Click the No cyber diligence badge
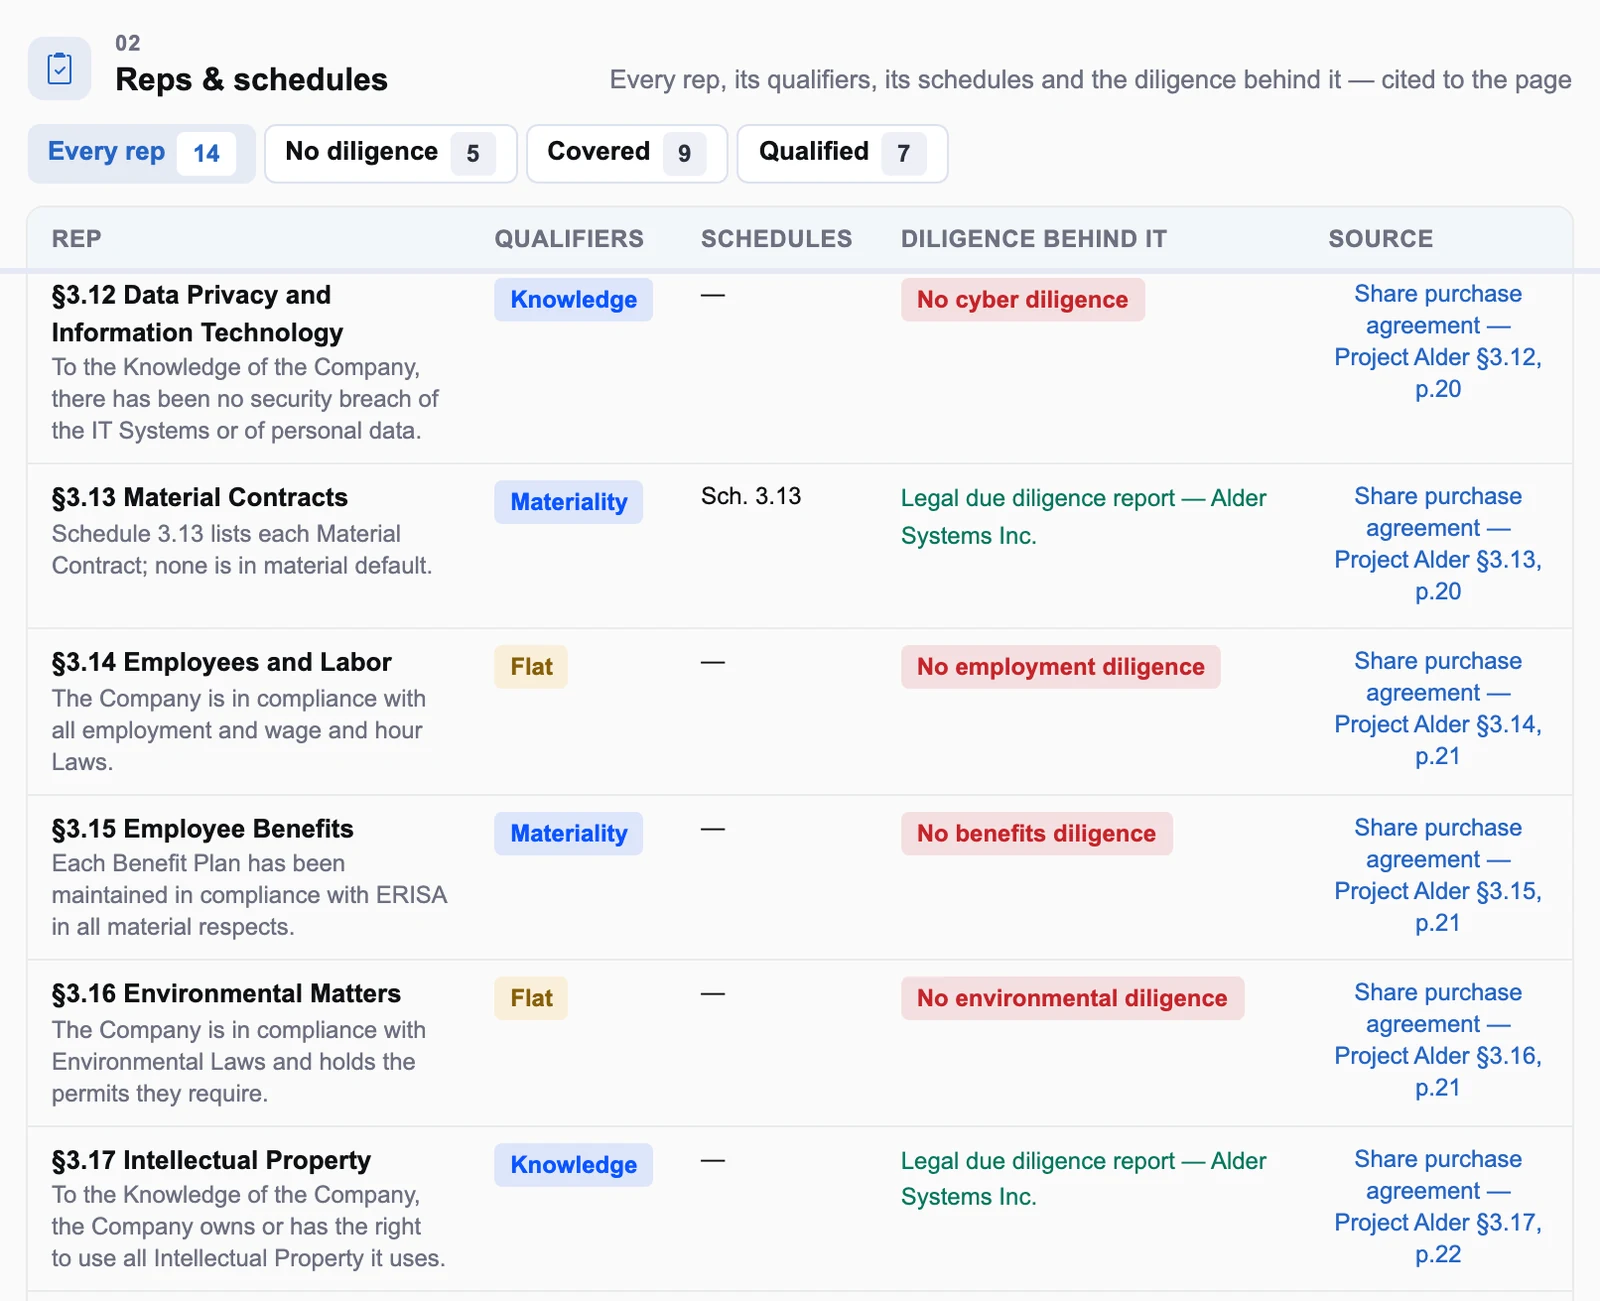Screen dimensions: 1600x1301 point(1022,300)
